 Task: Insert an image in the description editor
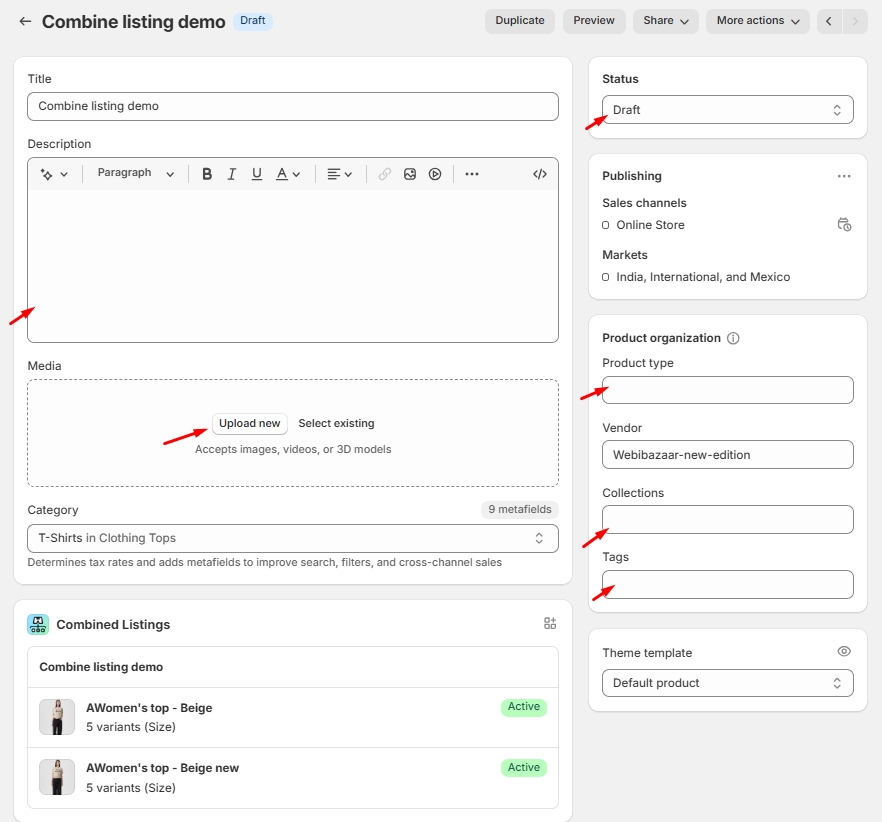point(410,174)
